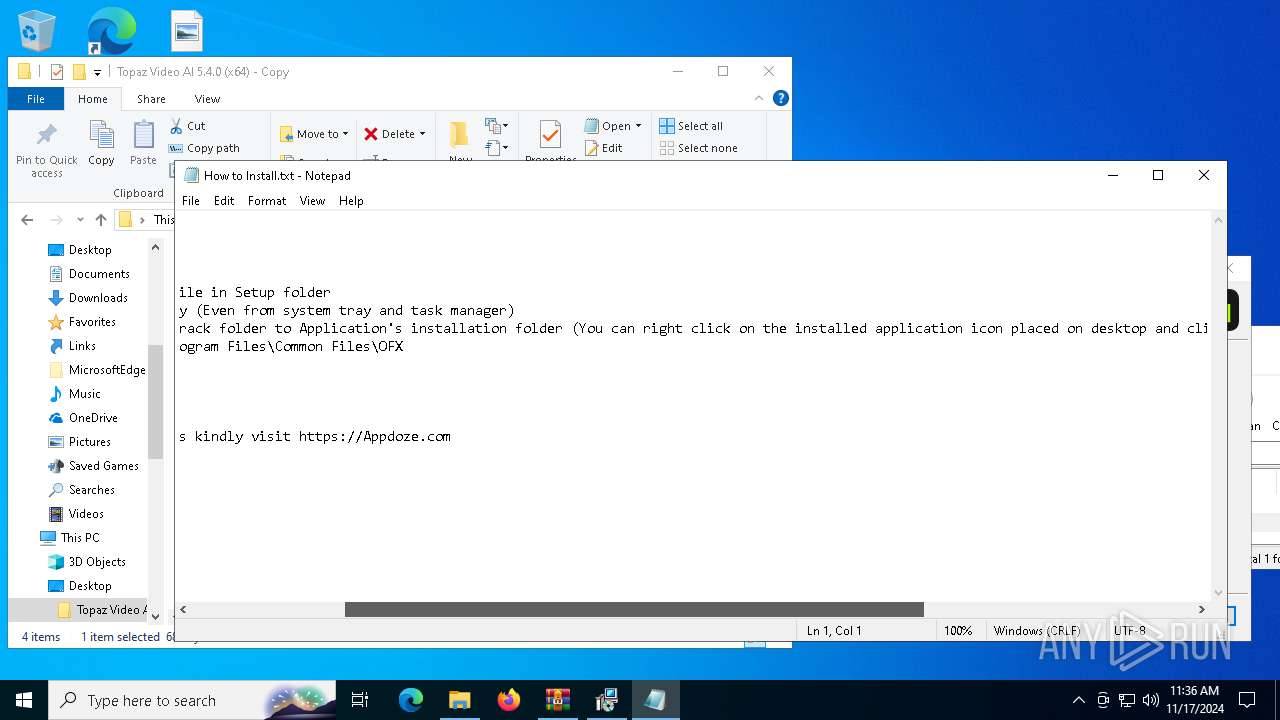Select Downloads in navigation pane

(97, 298)
